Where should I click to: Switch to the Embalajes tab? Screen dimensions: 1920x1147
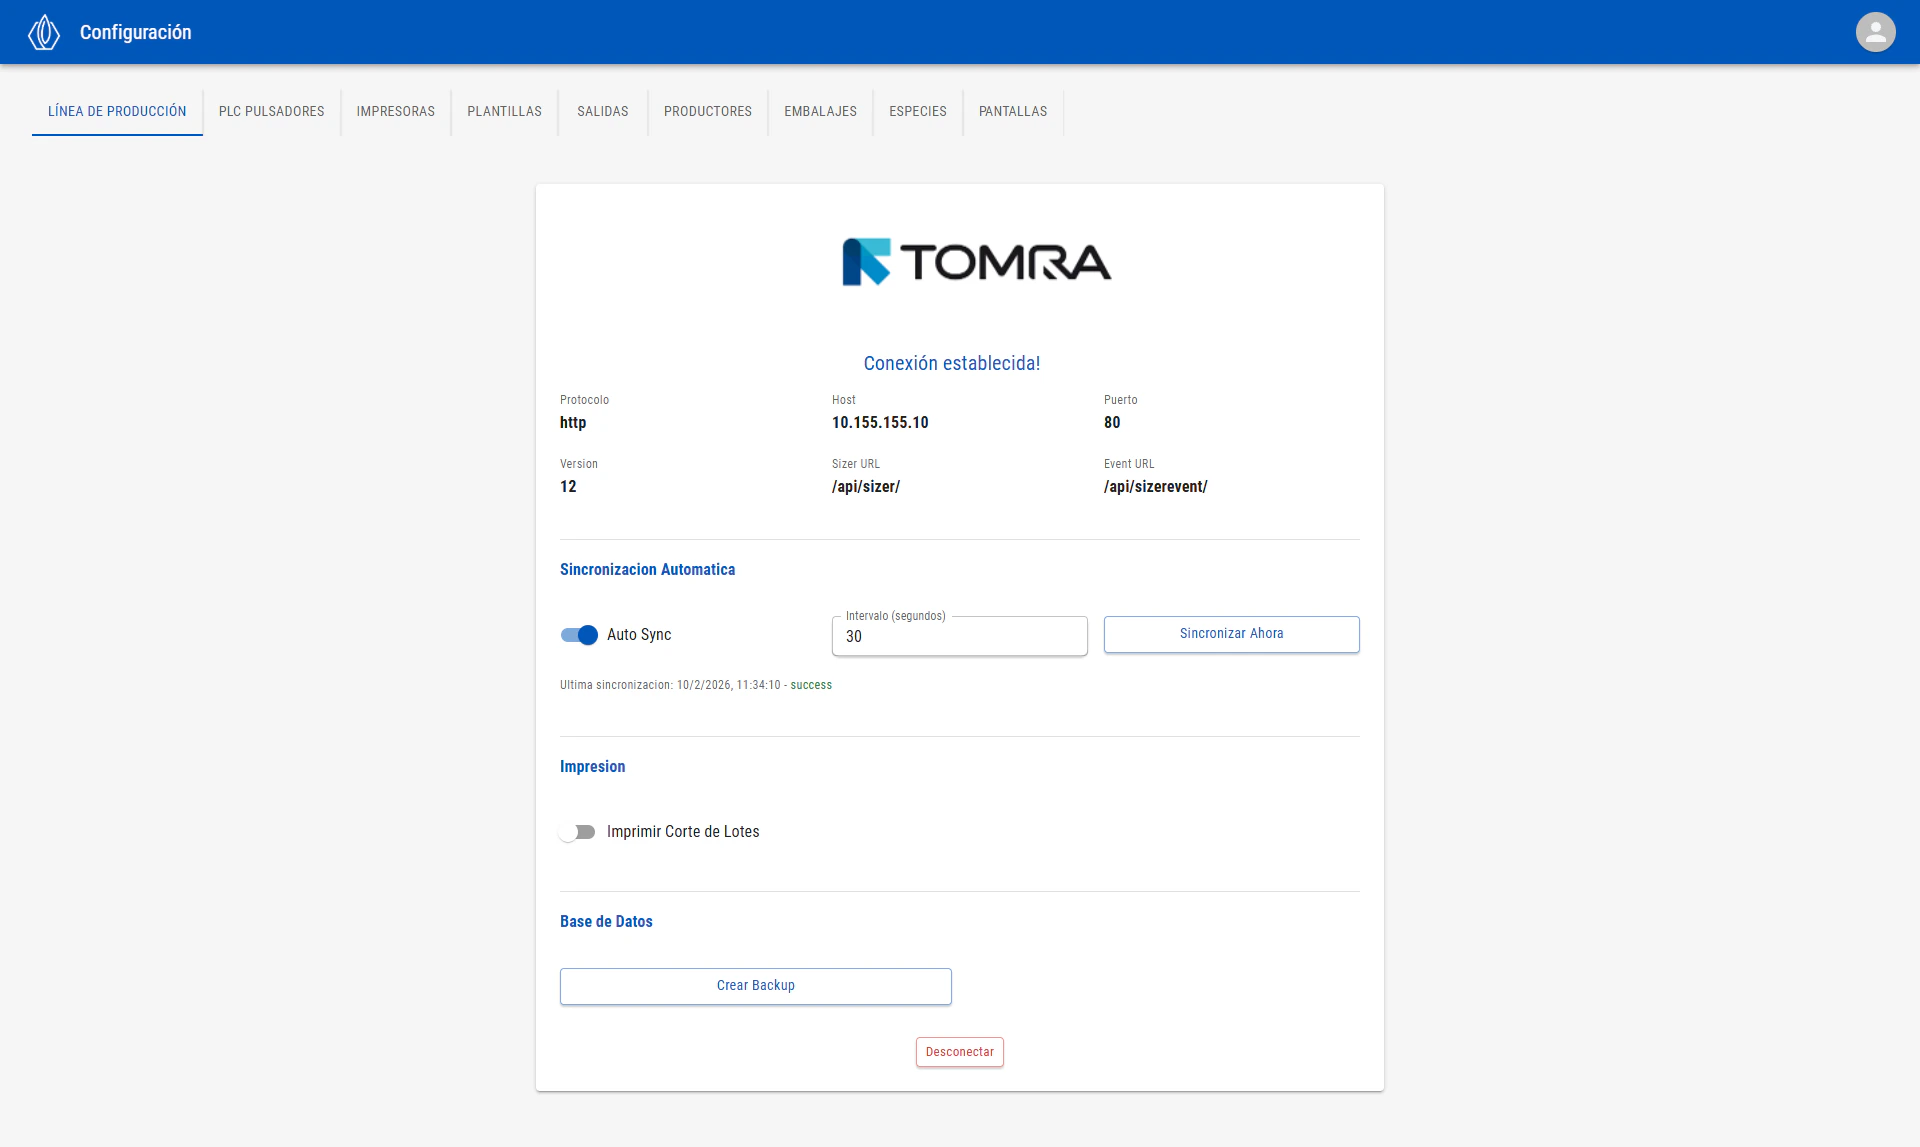point(820,111)
